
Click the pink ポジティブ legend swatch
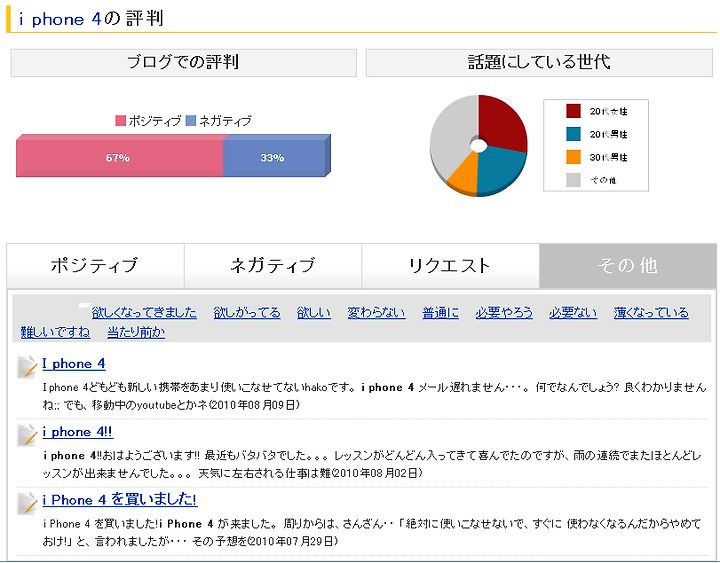pos(120,121)
